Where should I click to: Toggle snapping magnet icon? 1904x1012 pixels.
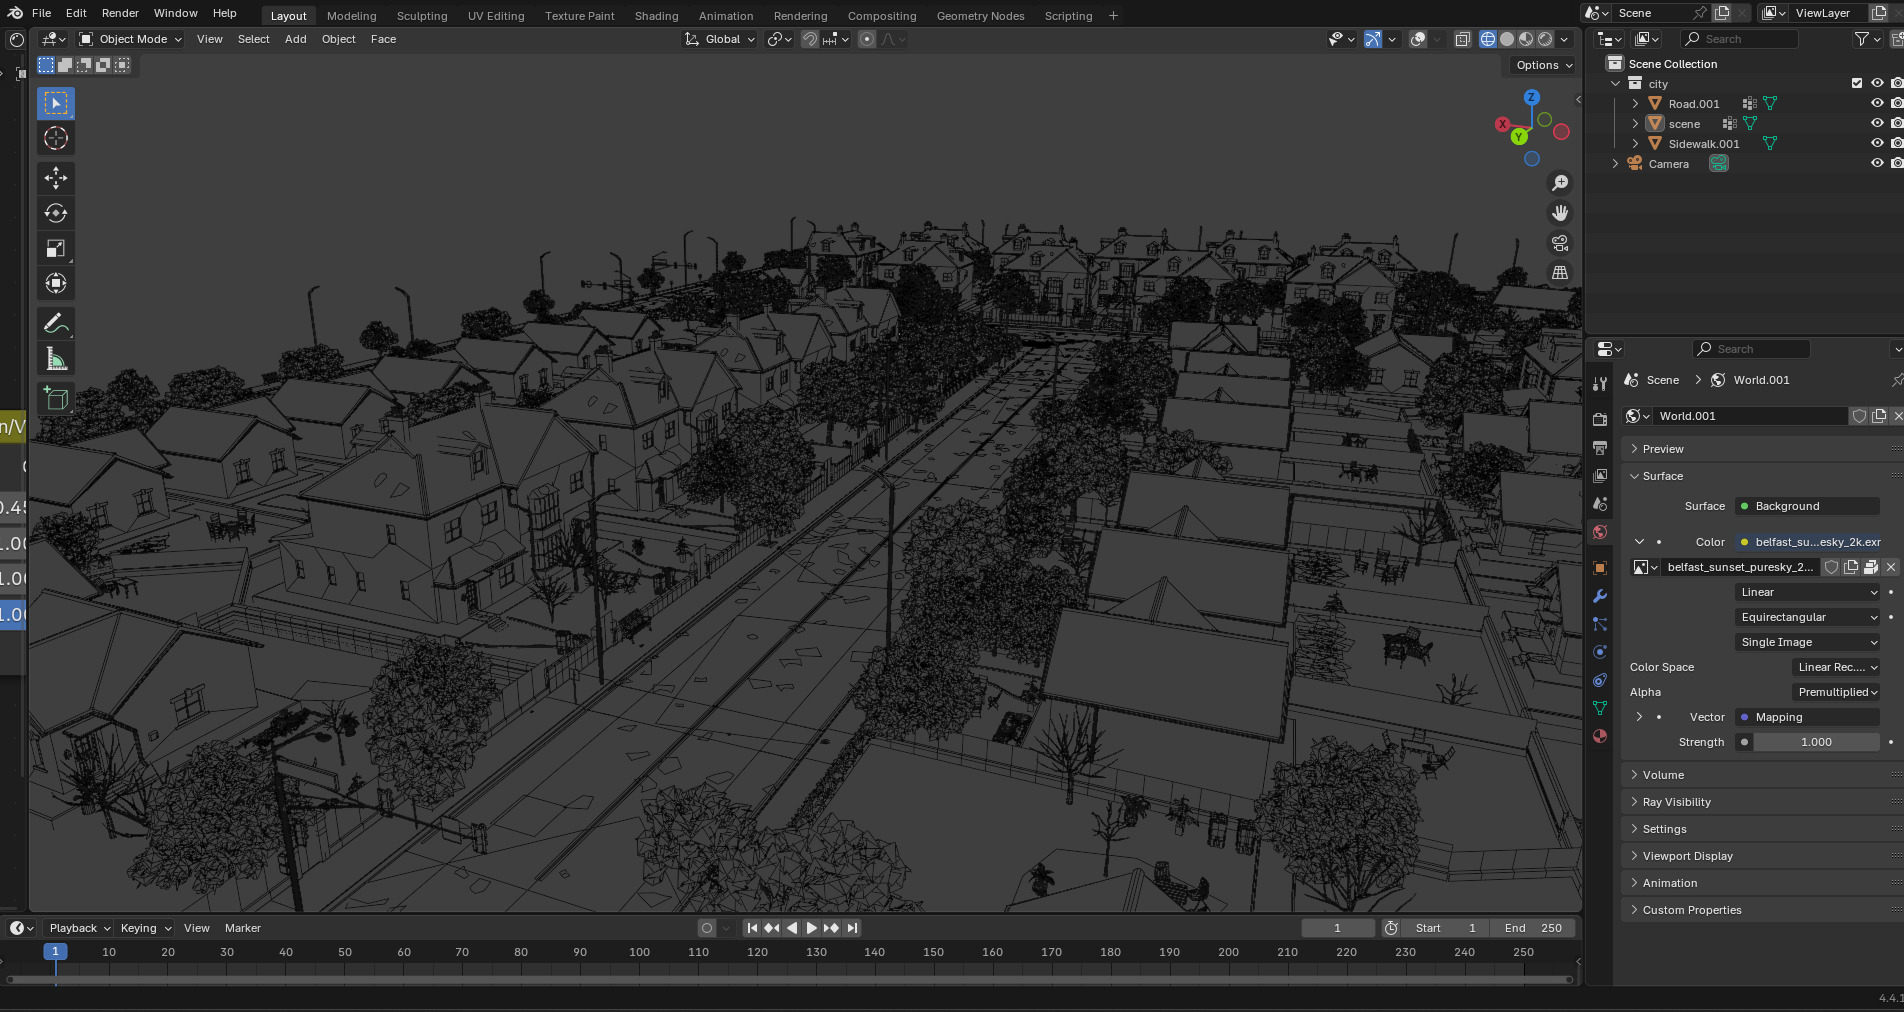click(810, 39)
